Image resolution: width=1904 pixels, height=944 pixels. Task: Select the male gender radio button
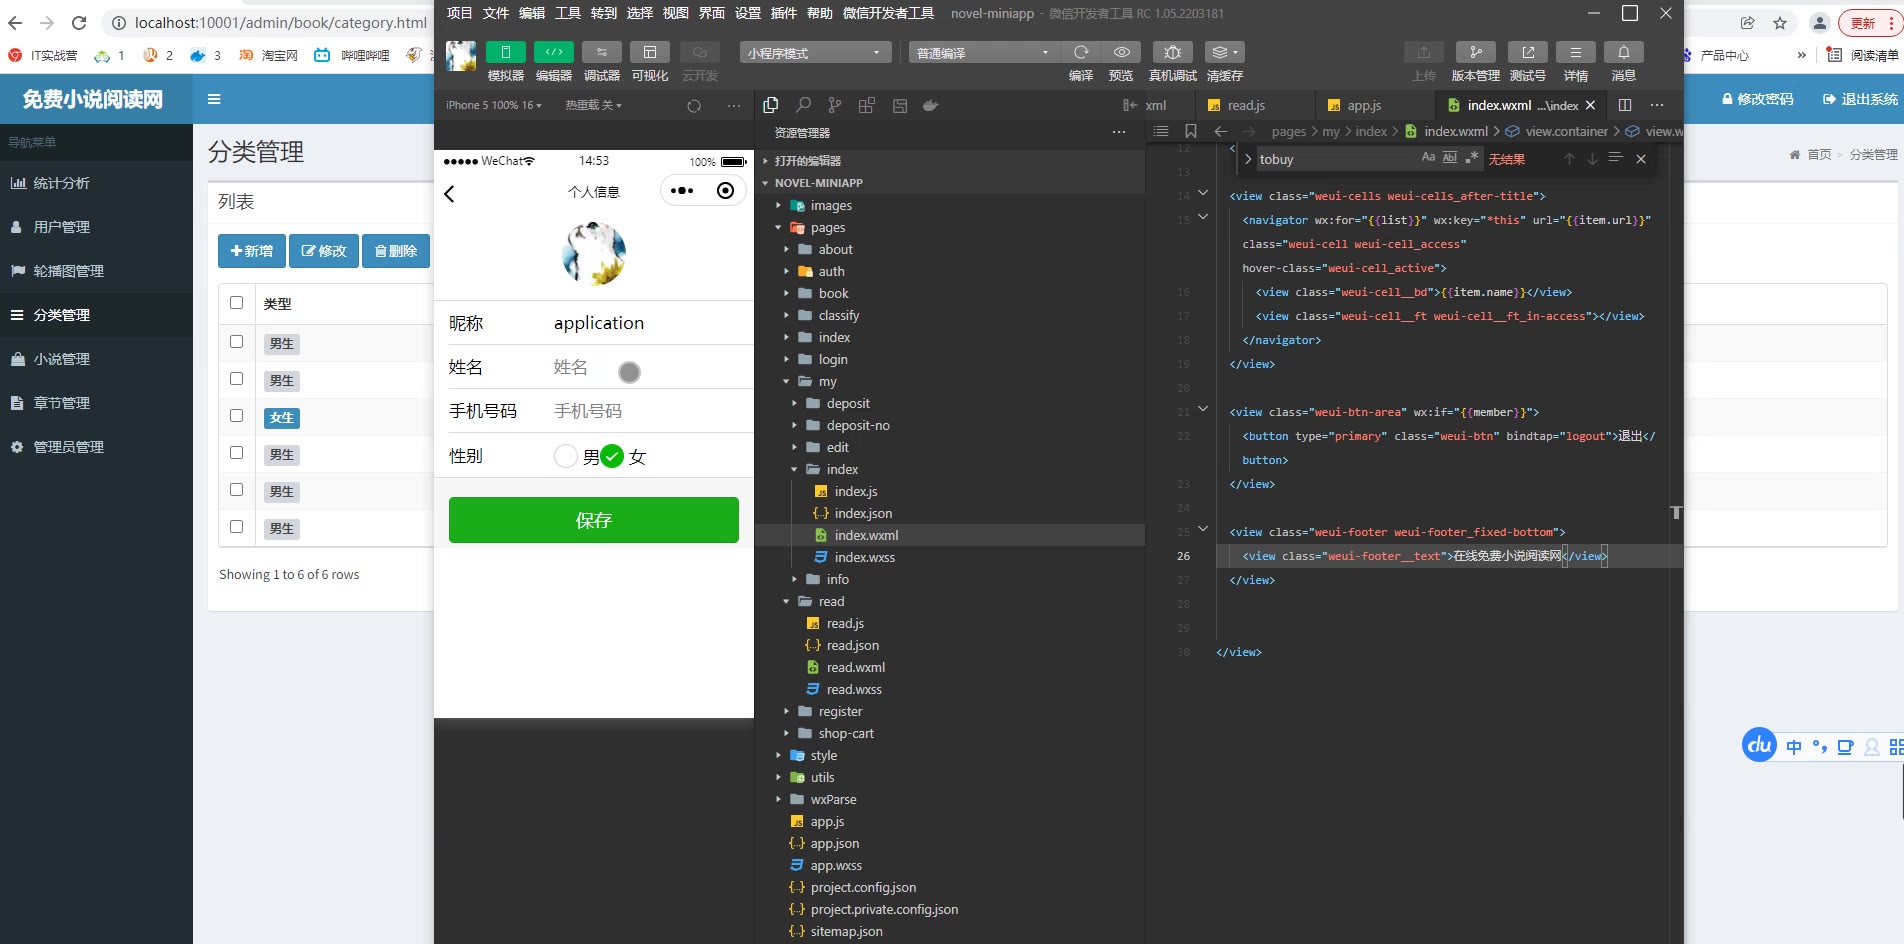click(566, 456)
